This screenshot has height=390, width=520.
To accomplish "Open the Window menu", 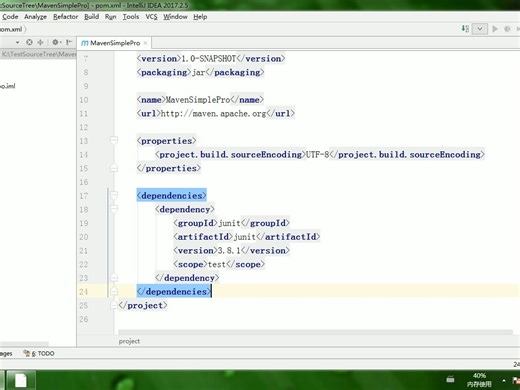I will tap(175, 17).
